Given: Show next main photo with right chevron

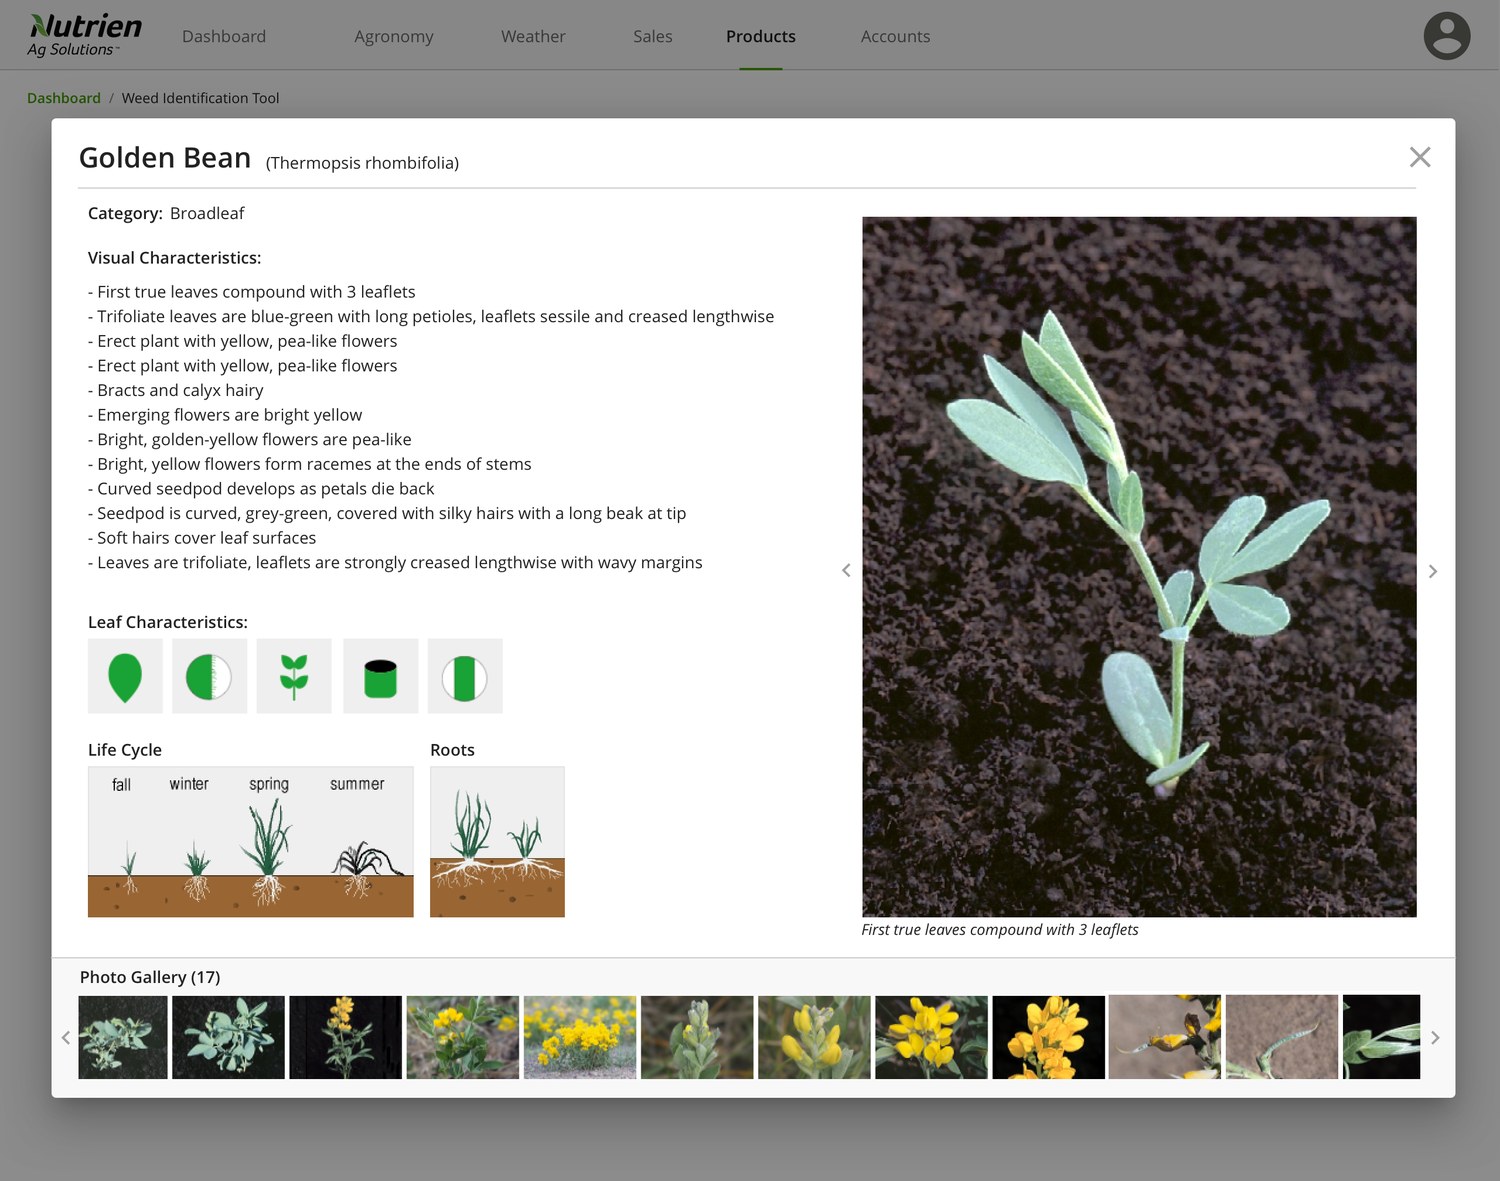Looking at the screenshot, I should point(1433,571).
